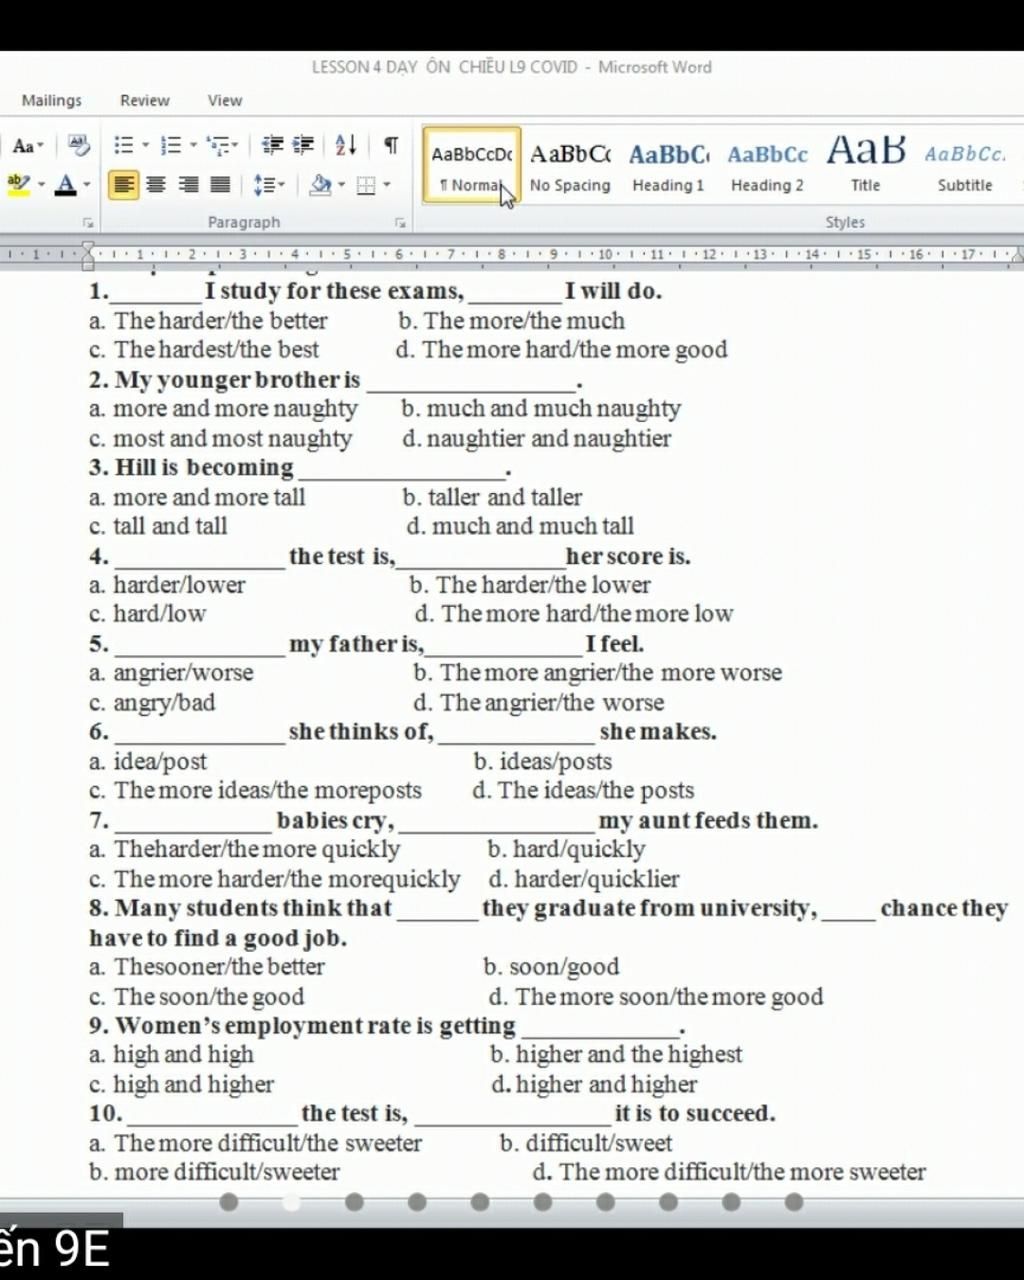Apply bullets with the Bullets icon
Screen dimensions: 1024x1280
[123, 146]
